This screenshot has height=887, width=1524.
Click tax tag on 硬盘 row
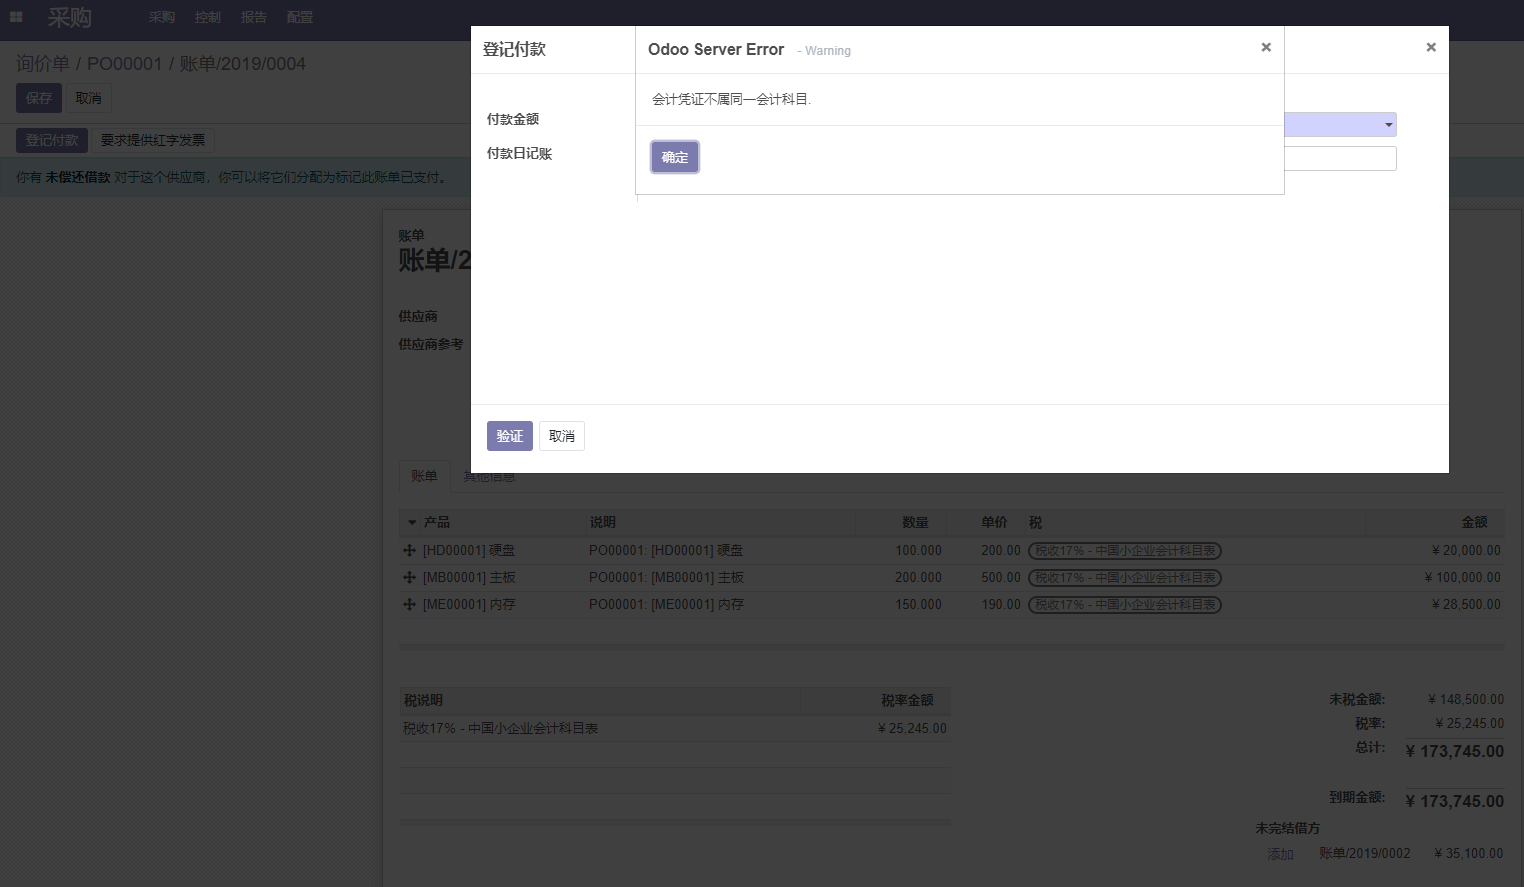pos(1125,550)
